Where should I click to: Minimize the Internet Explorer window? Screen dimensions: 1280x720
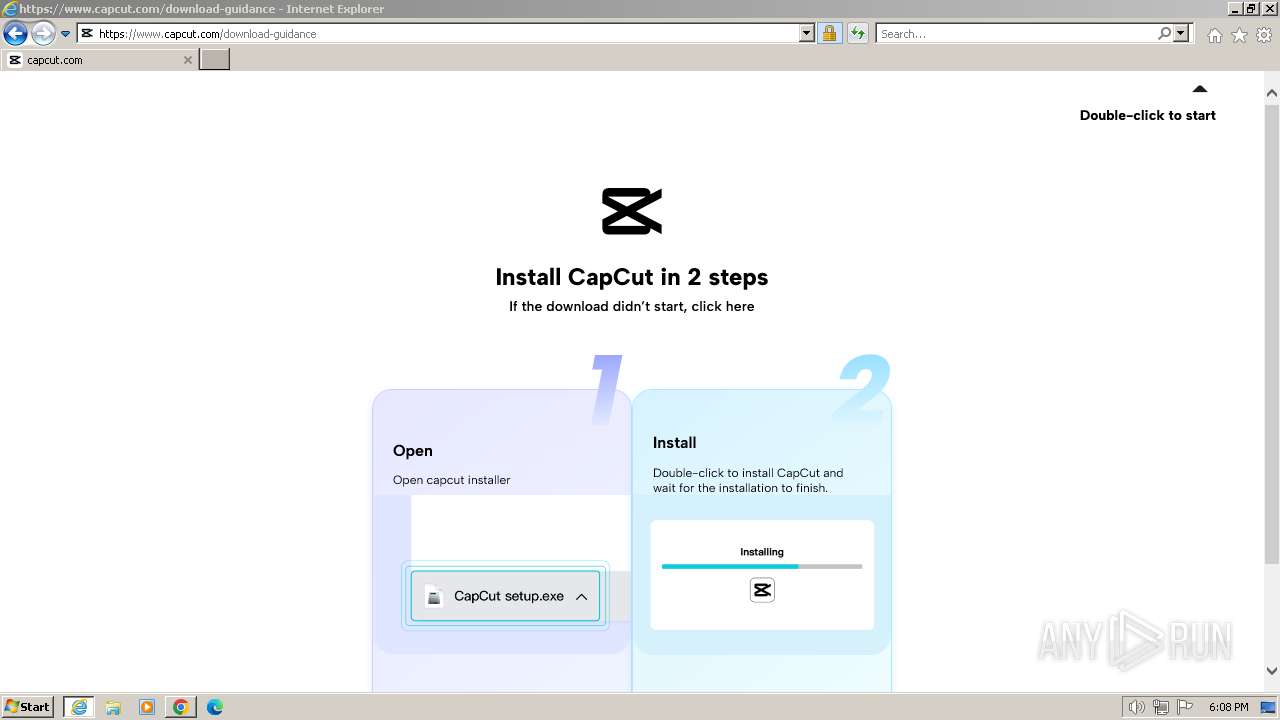(1235, 8)
